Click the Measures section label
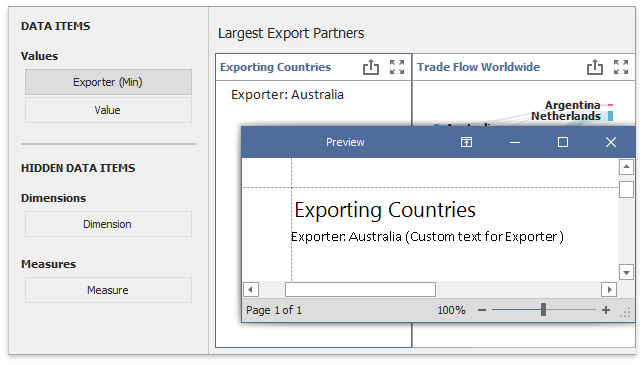 pyautogui.click(x=48, y=264)
